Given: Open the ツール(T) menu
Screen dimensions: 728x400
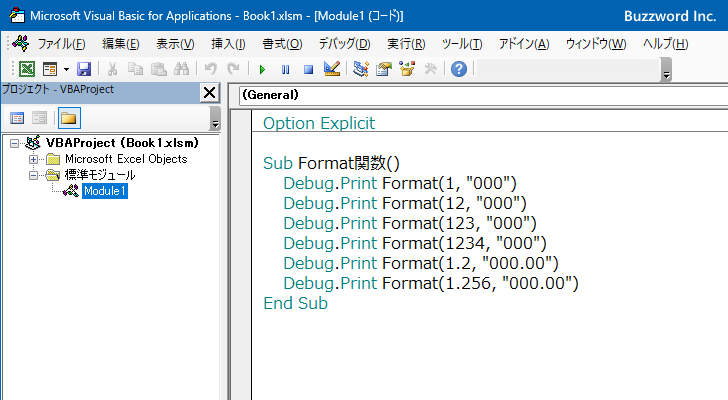Looking at the screenshot, I should [x=462, y=44].
